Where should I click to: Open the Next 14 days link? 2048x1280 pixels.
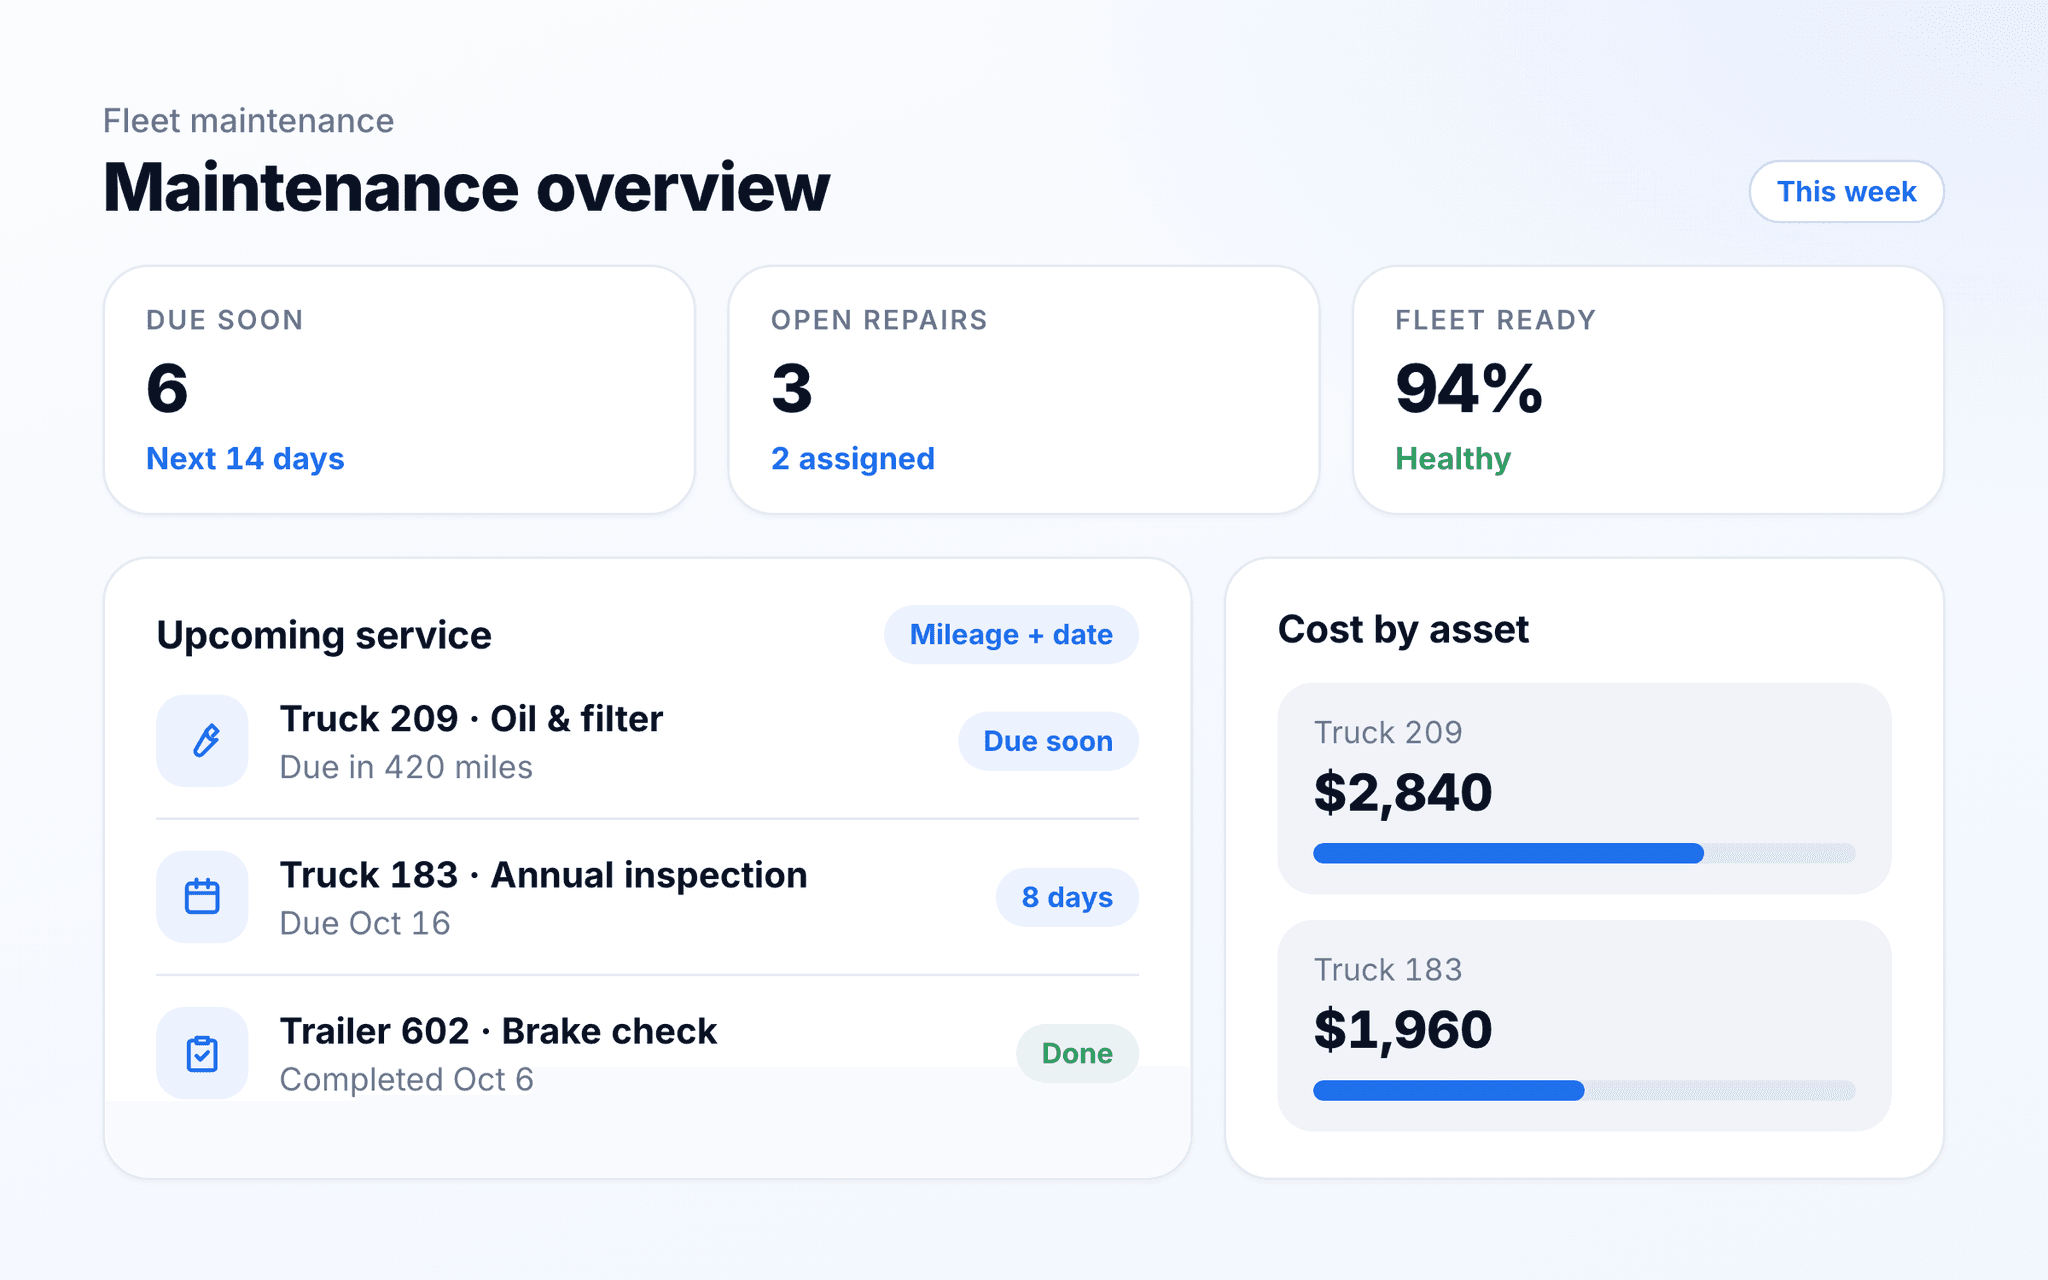pos(245,458)
